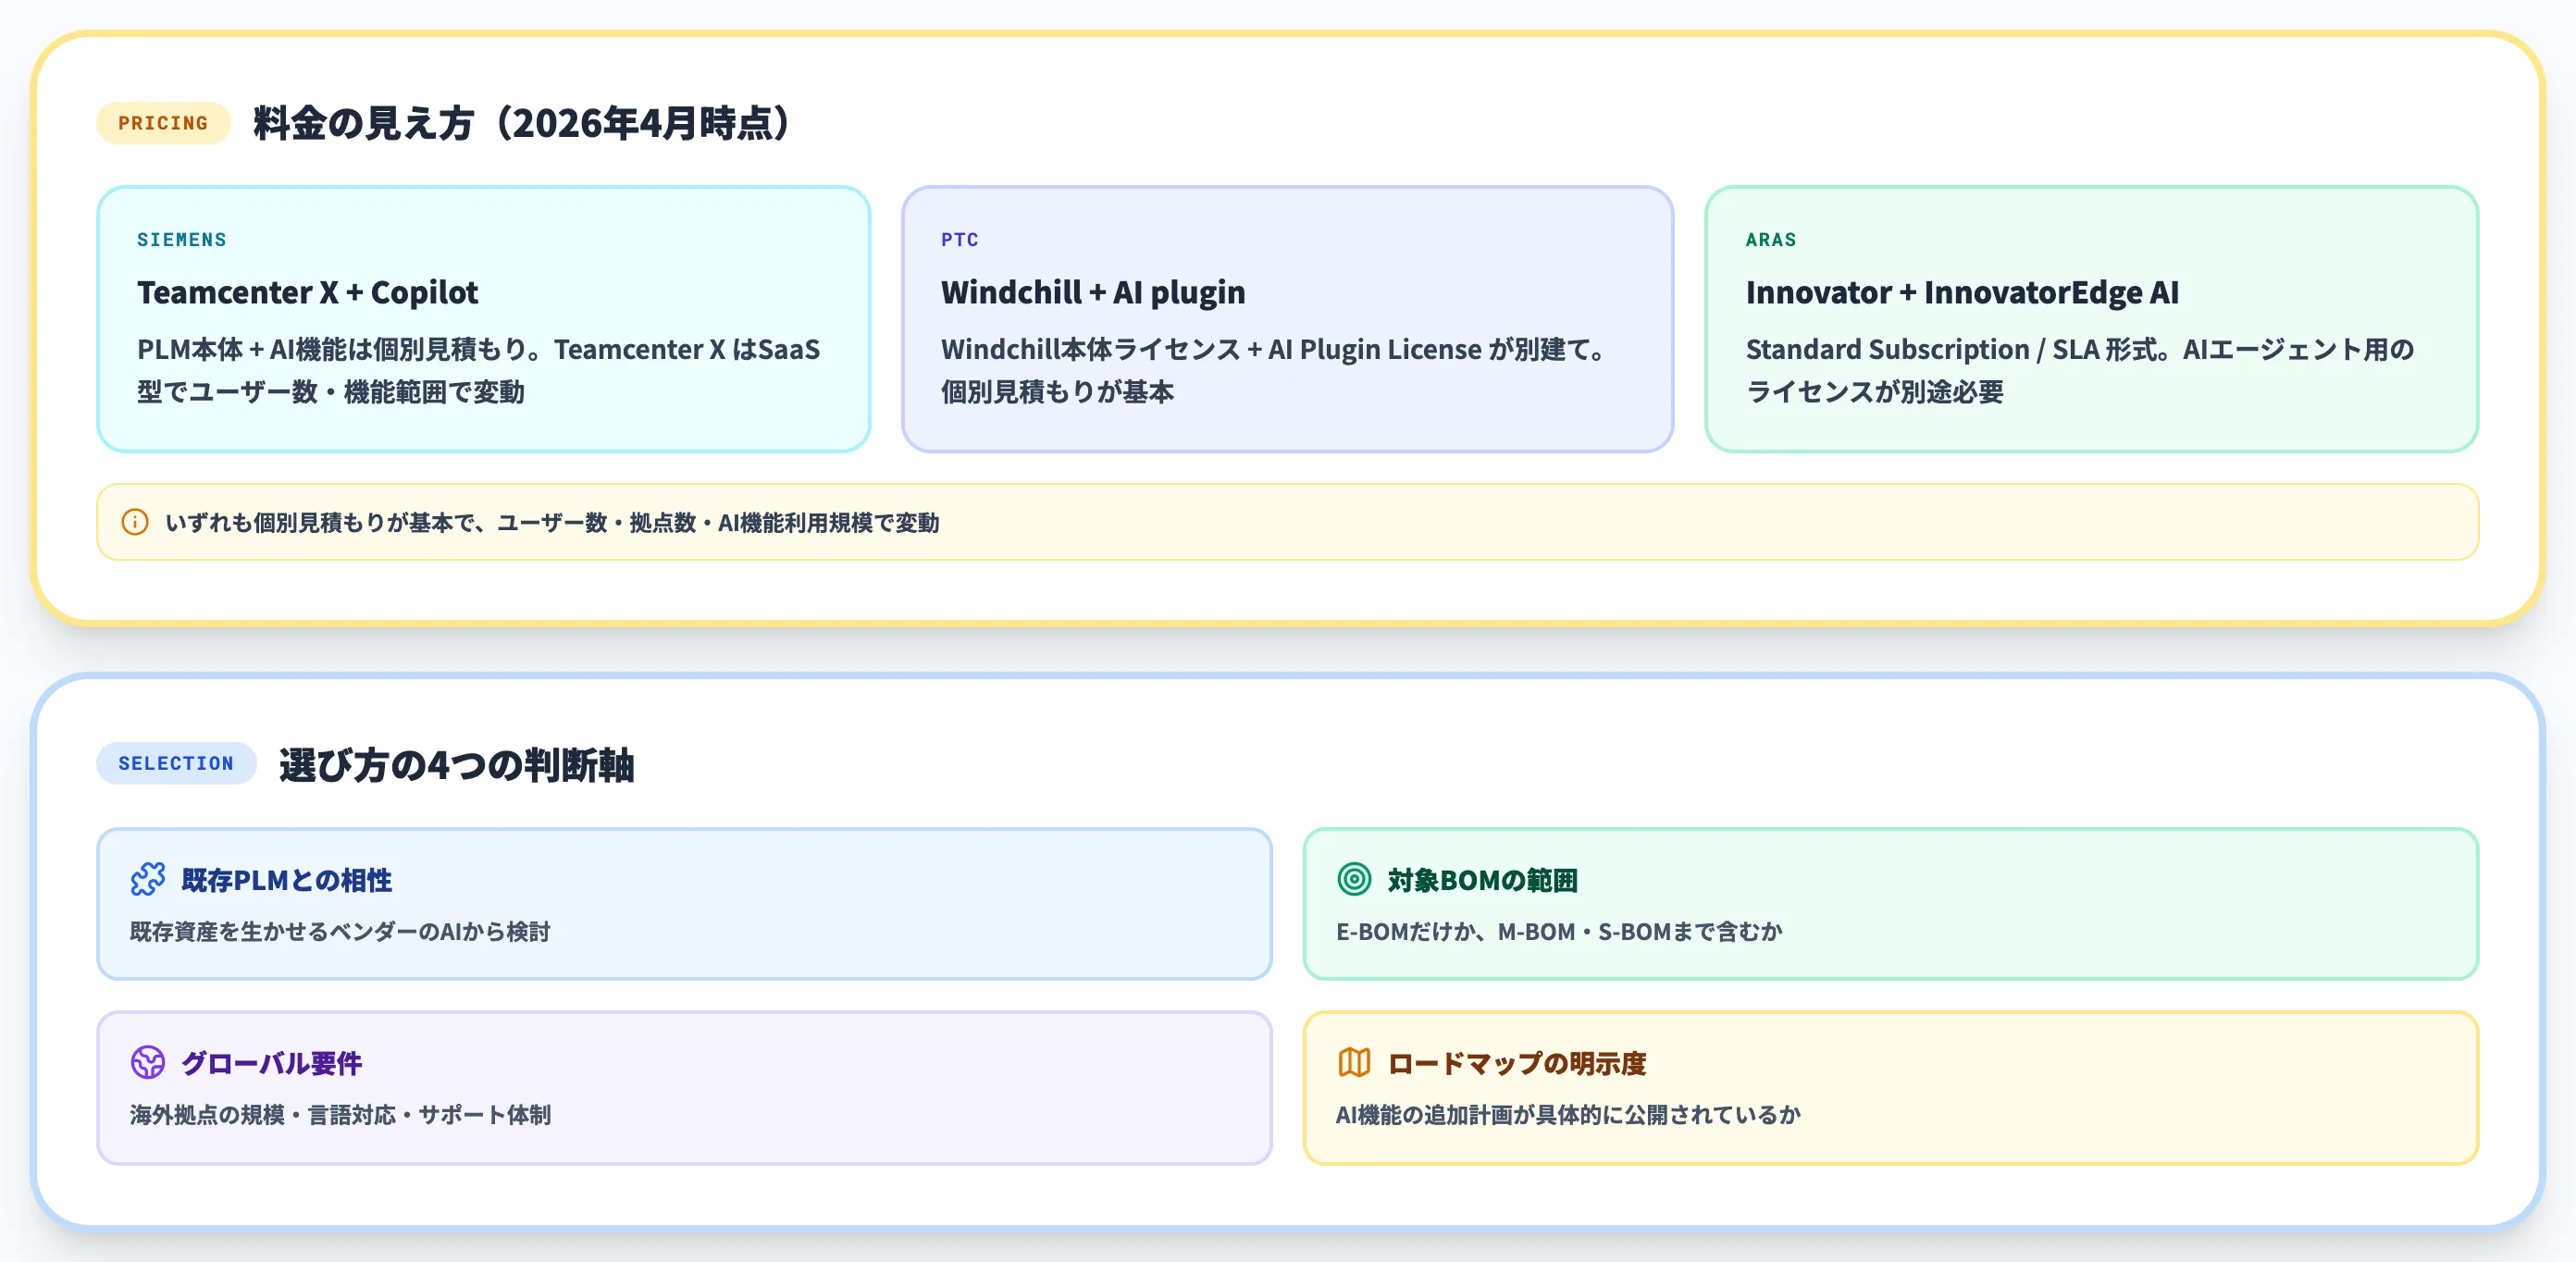Click the puzzle icon beside 既存PLMとの相性

tap(148, 879)
